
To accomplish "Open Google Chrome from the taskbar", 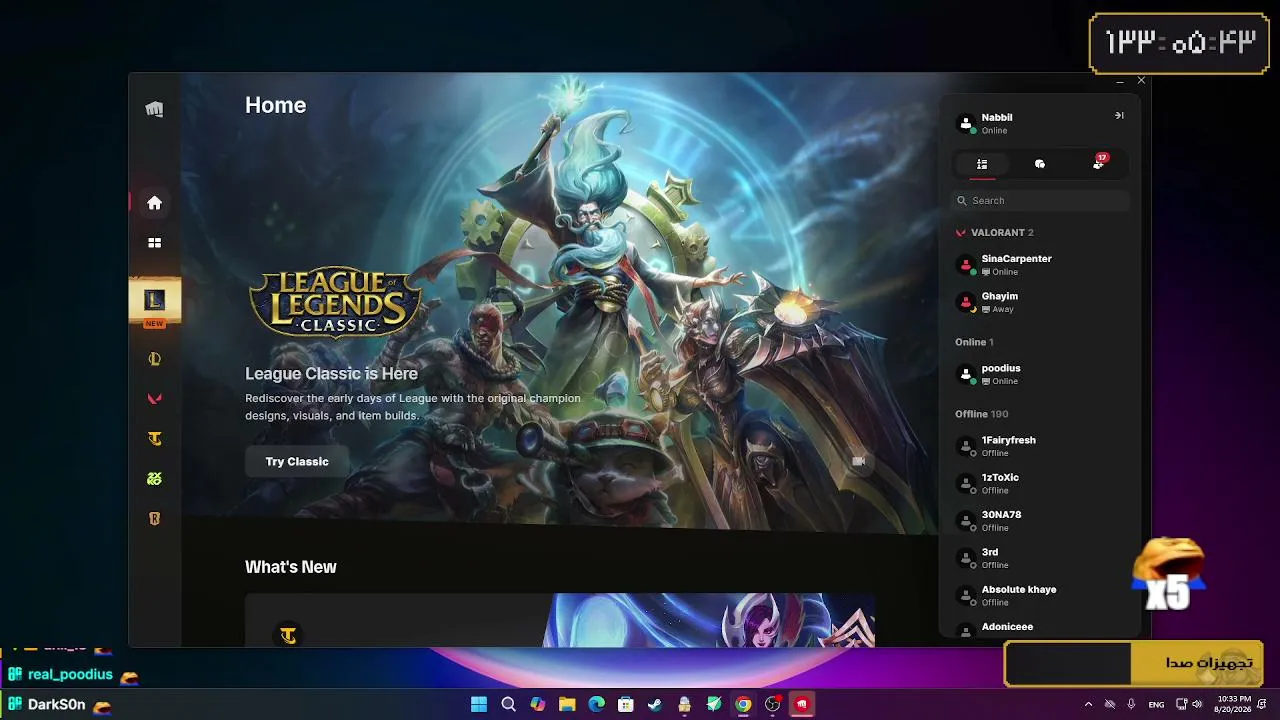I will tap(743, 704).
